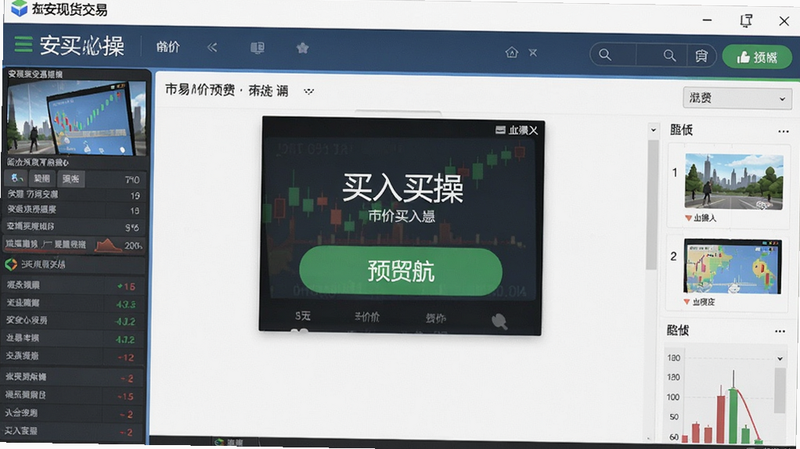800x449 pixels.
Task: Close the dark buy dialog
Action: point(533,131)
